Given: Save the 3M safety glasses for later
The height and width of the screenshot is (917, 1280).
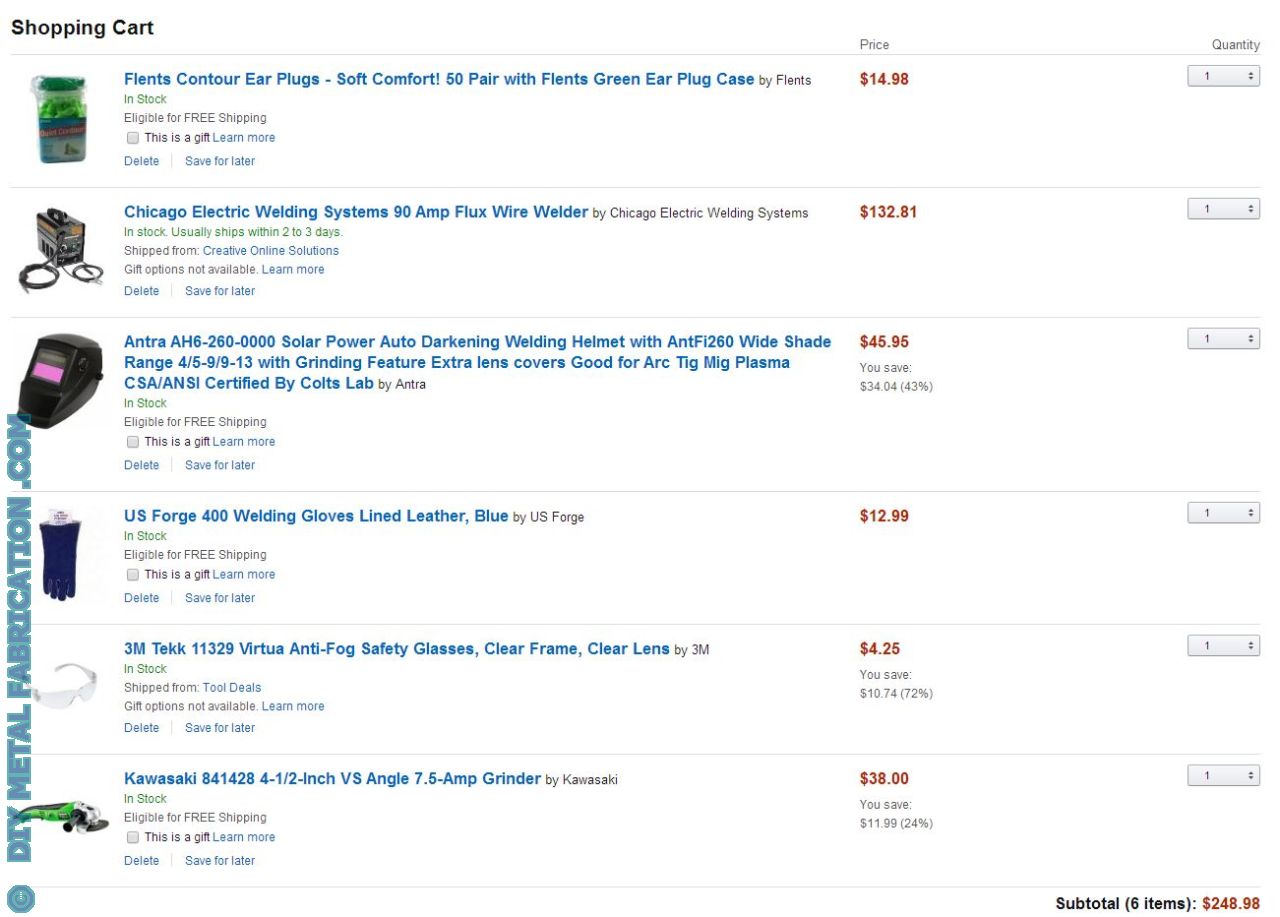Looking at the screenshot, I should (220, 728).
